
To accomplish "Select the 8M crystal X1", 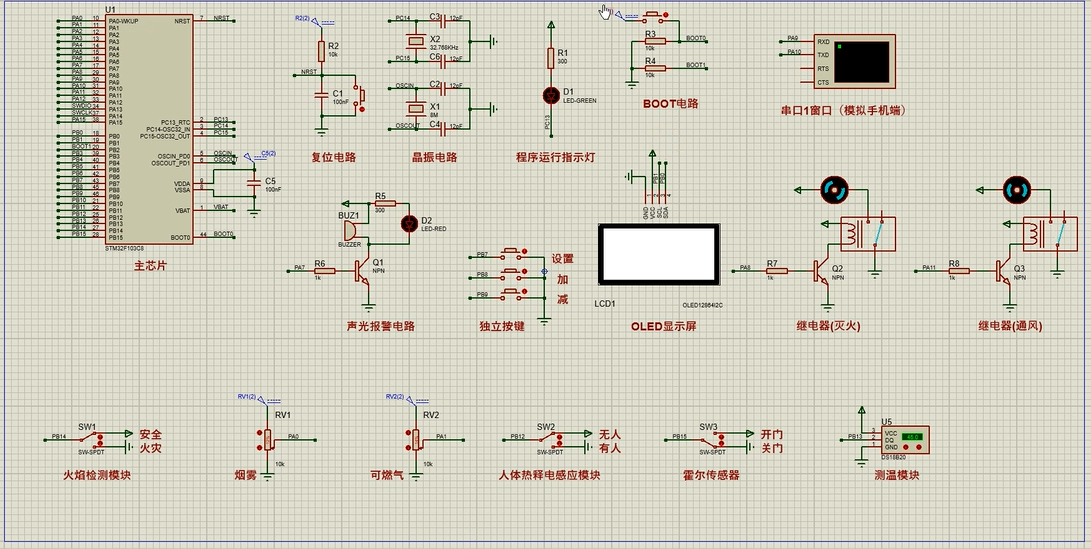I will click(x=416, y=108).
